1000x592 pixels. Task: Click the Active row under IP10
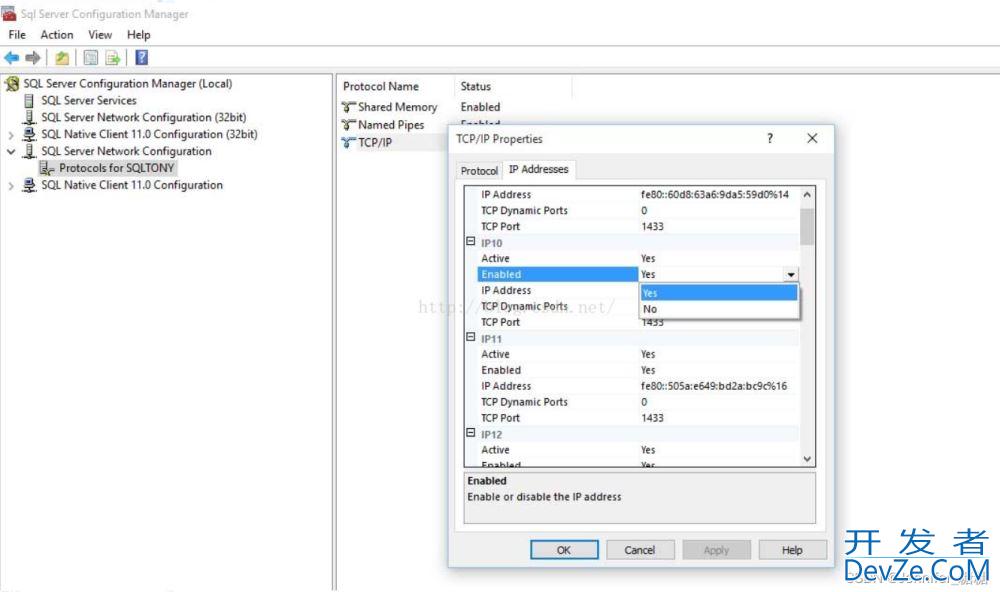(x=638, y=258)
